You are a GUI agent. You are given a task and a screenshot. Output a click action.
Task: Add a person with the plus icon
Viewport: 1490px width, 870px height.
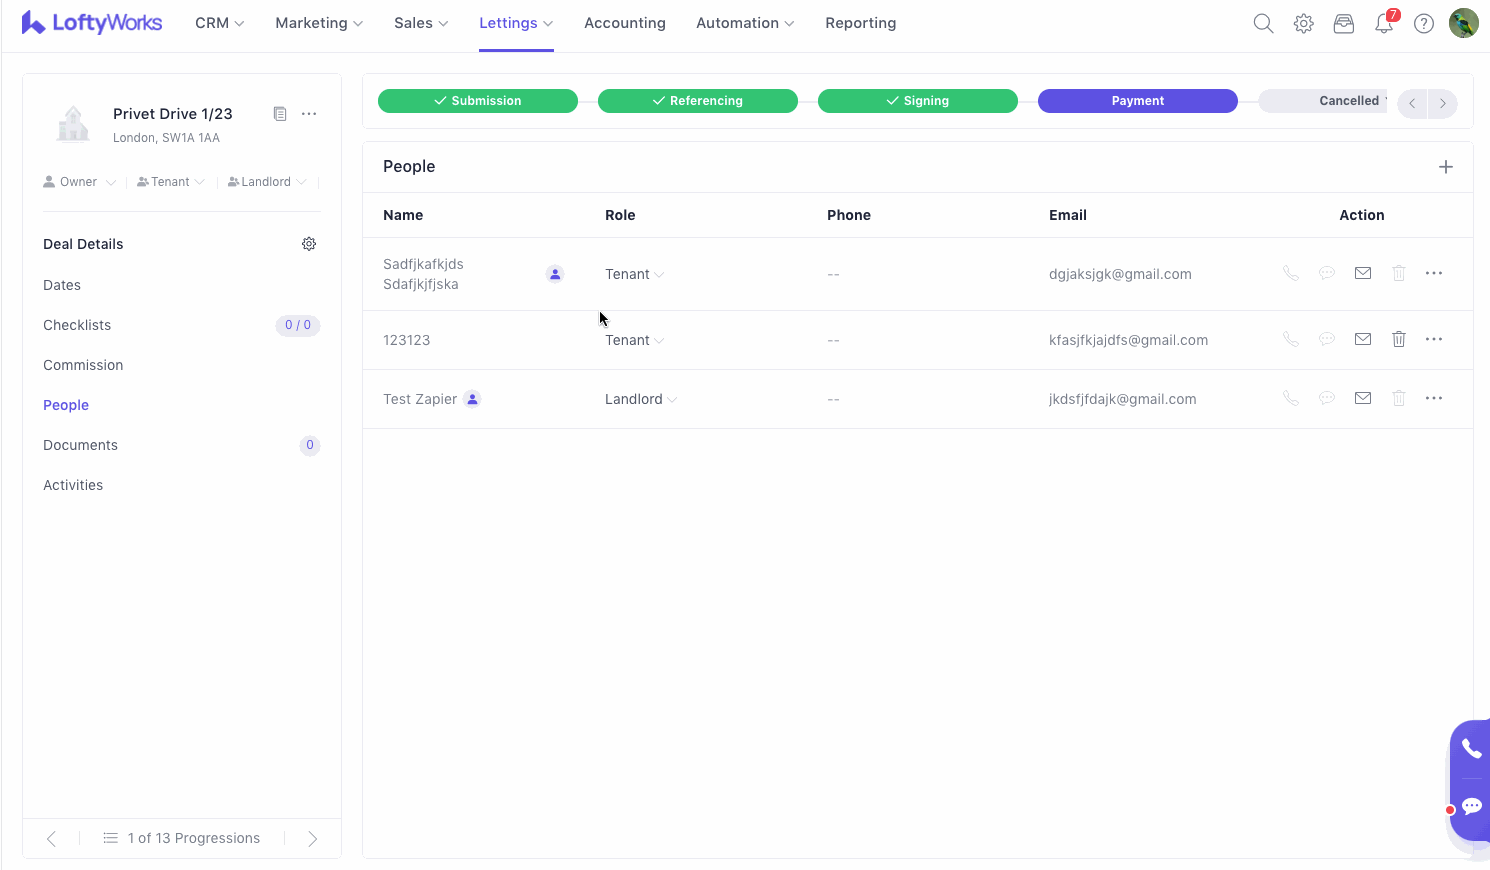coord(1445,167)
